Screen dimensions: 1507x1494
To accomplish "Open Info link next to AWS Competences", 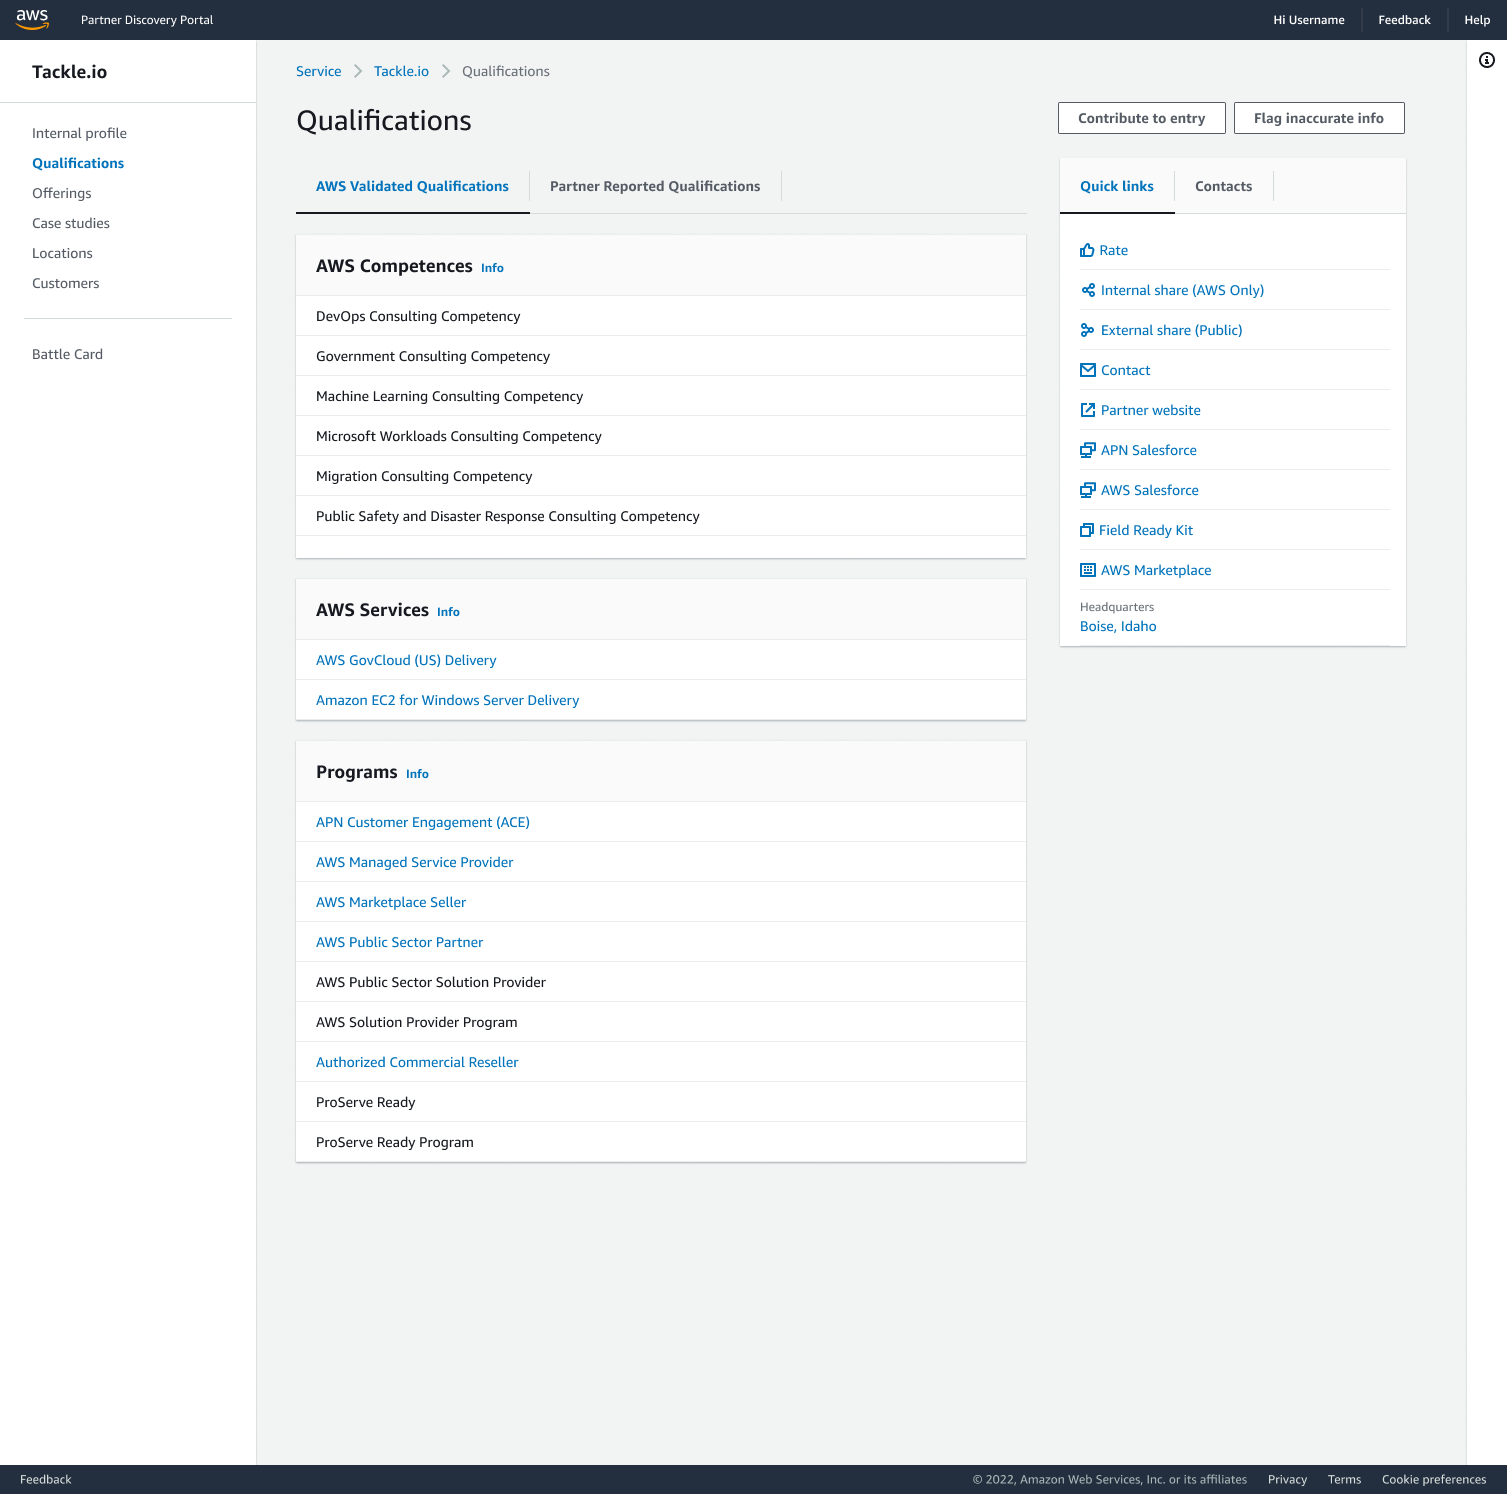I will click(492, 268).
